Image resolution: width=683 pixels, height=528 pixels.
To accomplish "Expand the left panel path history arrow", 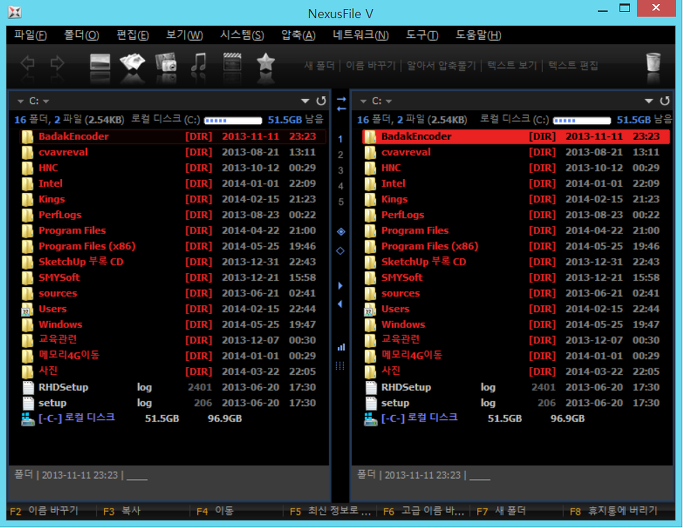I will [305, 101].
